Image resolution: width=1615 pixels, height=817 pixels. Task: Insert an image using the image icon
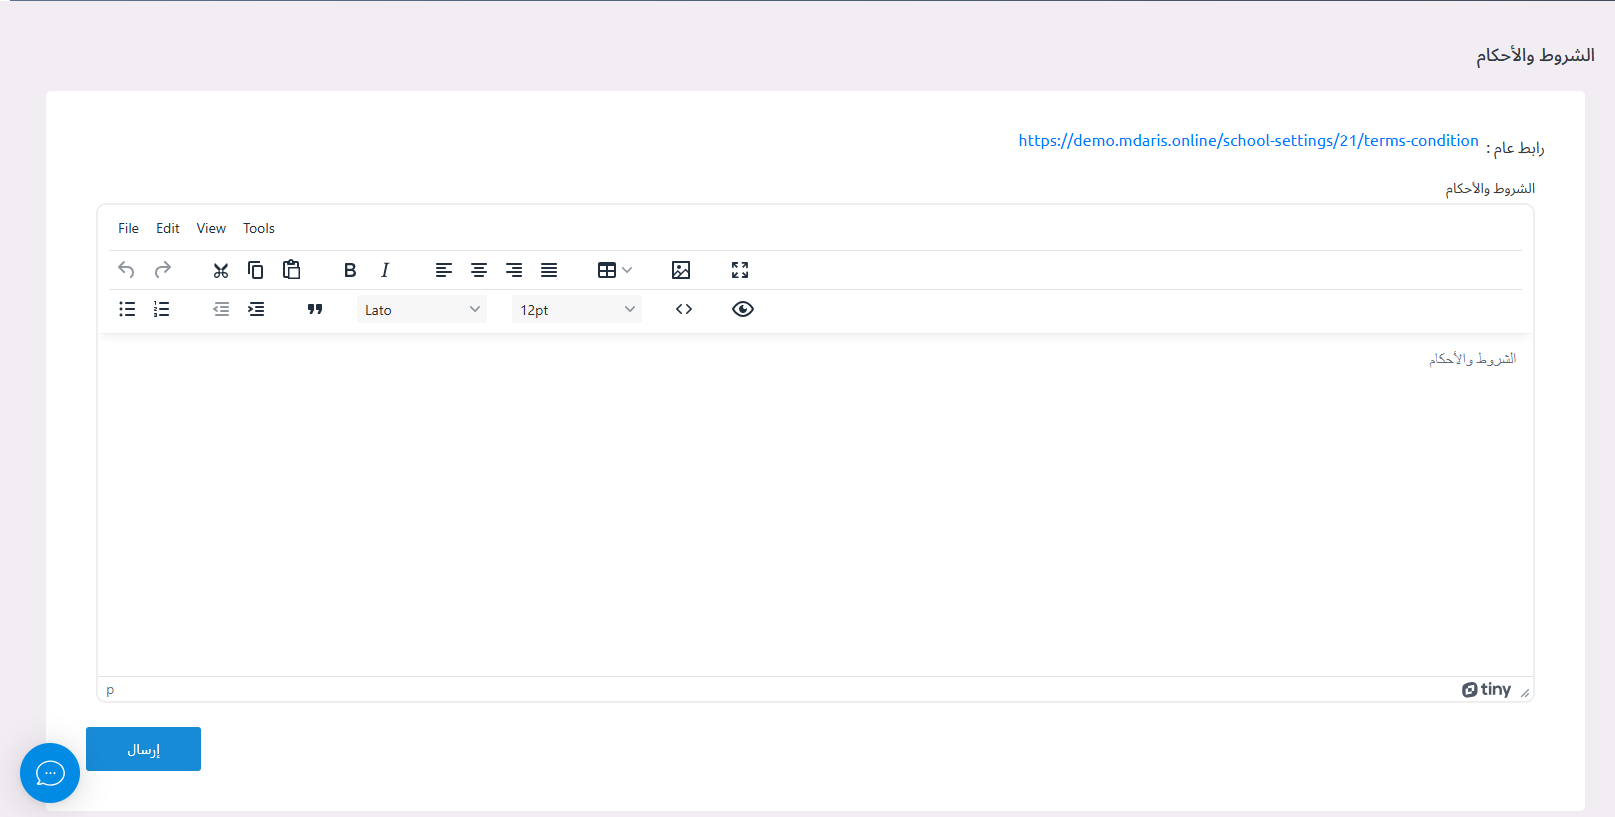[681, 270]
